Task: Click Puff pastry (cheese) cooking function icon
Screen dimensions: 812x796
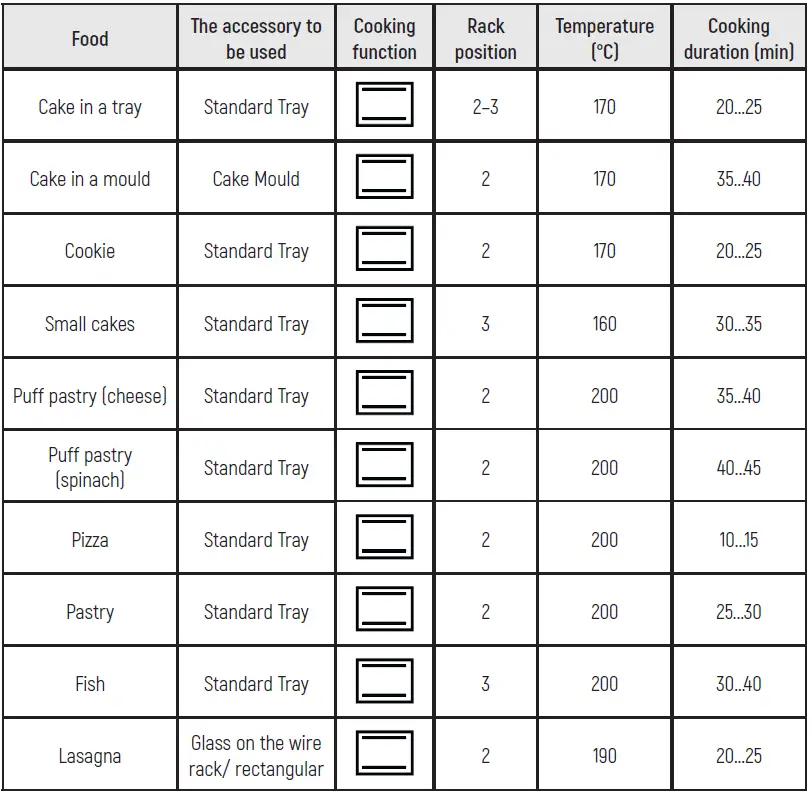Action: 384,394
